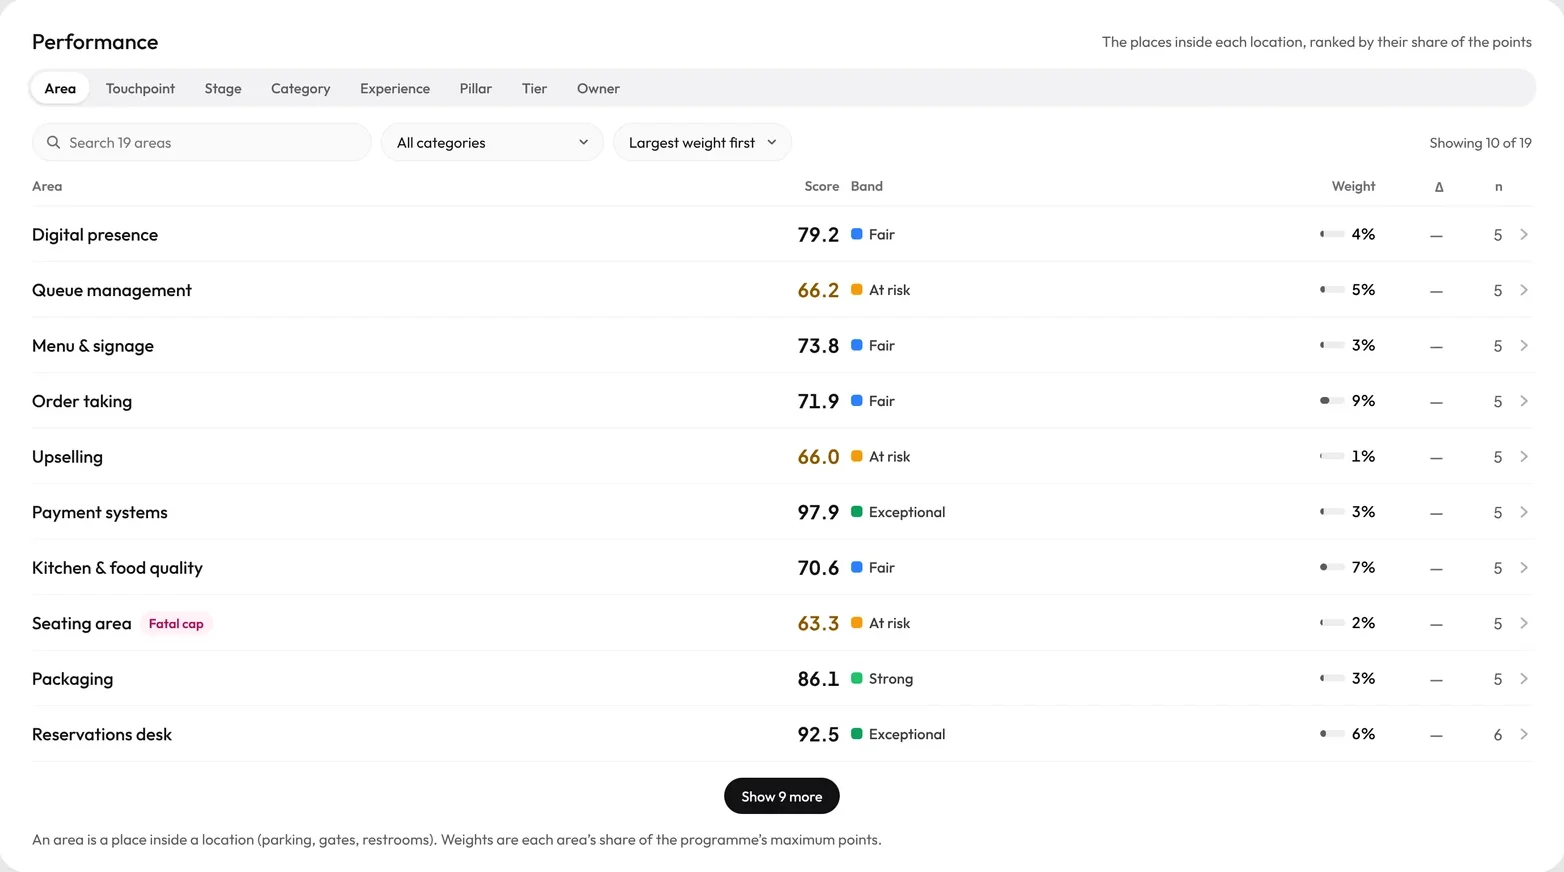The width and height of the screenshot is (1564, 872).
Task: Open the Largest weight first sort dropdown
Action: click(x=702, y=143)
